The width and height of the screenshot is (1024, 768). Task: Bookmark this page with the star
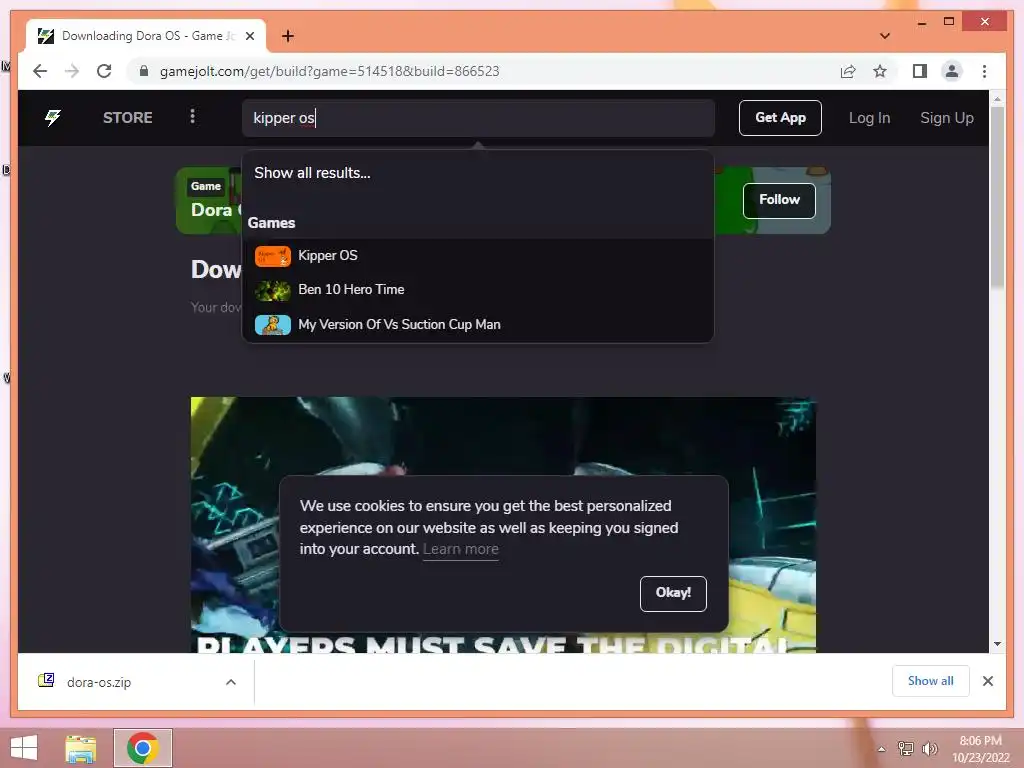point(880,71)
